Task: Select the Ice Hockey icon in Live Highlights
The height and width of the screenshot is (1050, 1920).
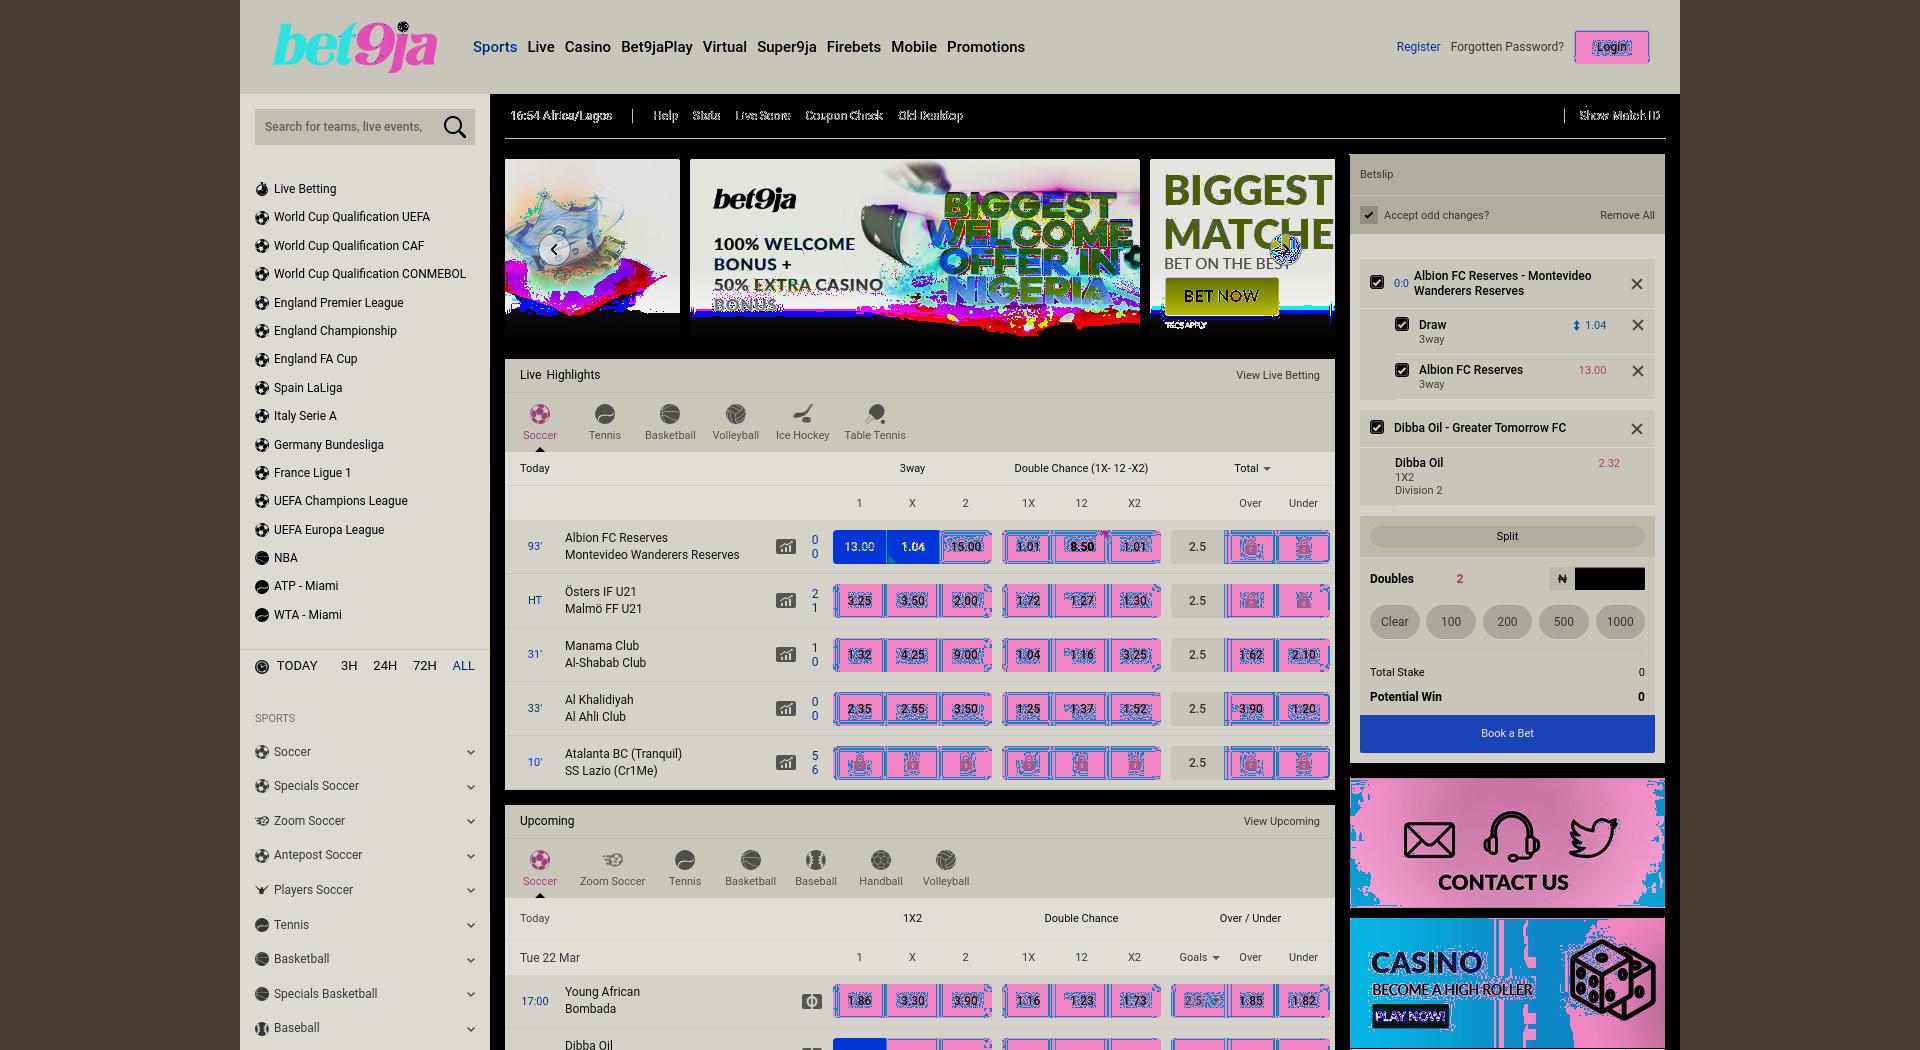Action: pyautogui.click(x=802, y=414)
